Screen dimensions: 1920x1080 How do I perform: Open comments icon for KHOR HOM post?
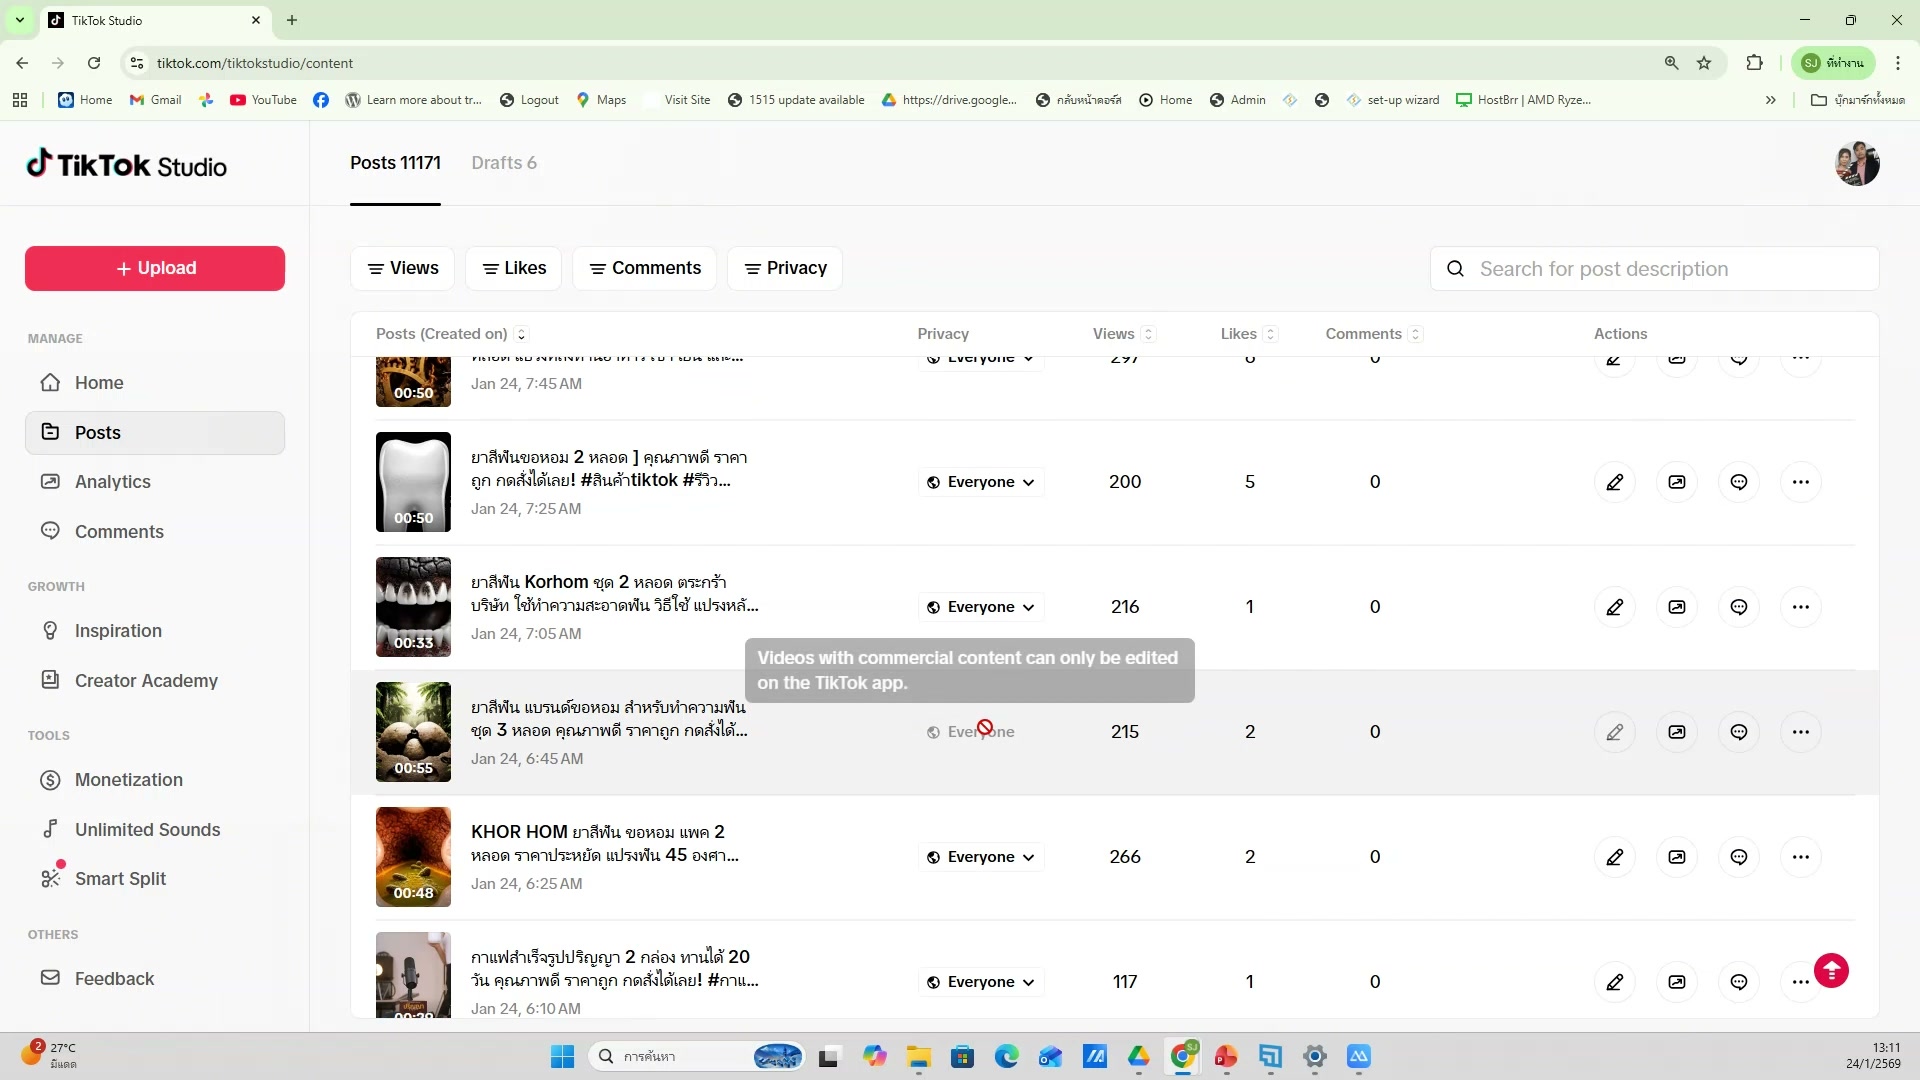point(1739,857)
